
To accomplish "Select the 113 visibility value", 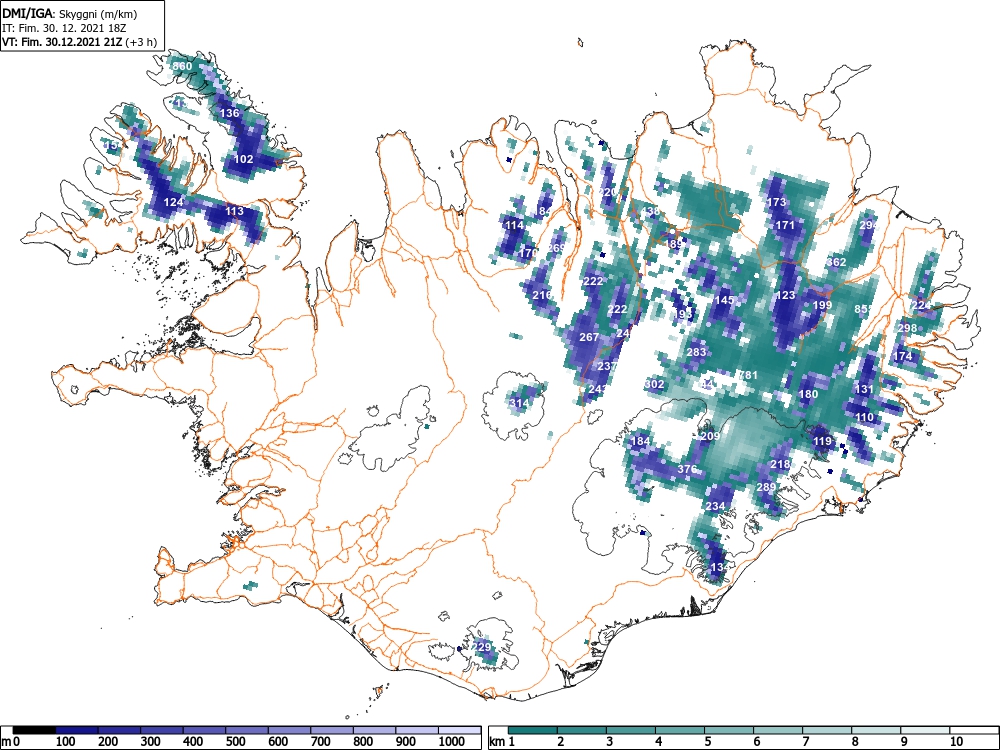I will tap(234, 211).
